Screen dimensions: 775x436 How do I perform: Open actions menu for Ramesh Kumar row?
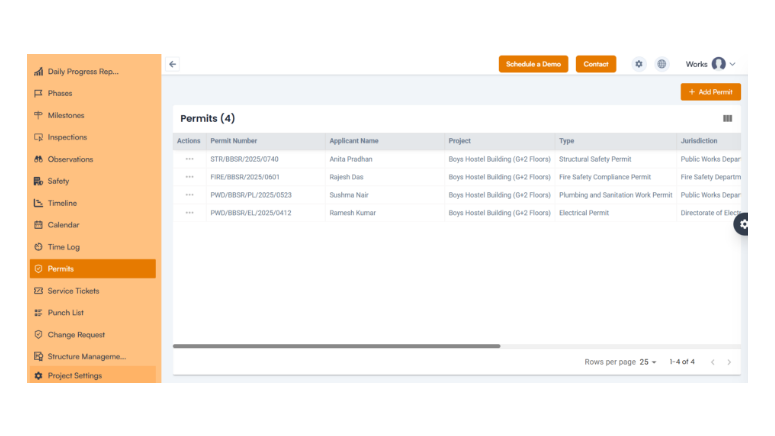tap(189, 213)
